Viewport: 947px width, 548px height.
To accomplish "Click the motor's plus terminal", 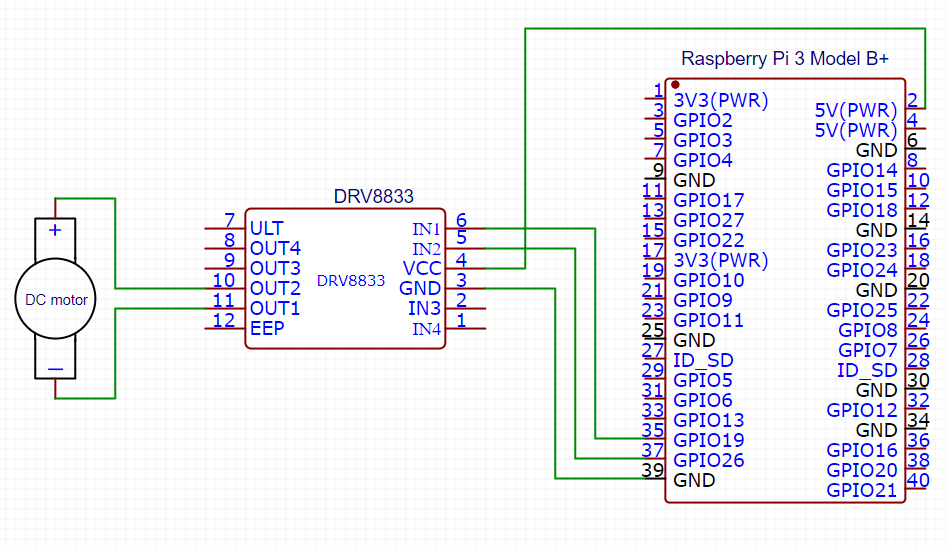I will click(55, 230).
